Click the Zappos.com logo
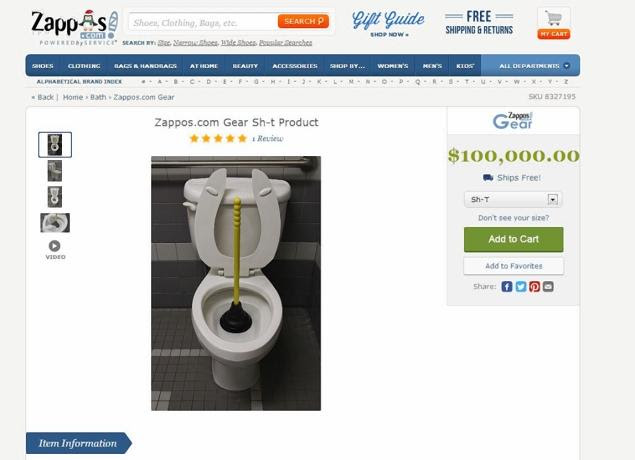 click(x=75, y=27)
